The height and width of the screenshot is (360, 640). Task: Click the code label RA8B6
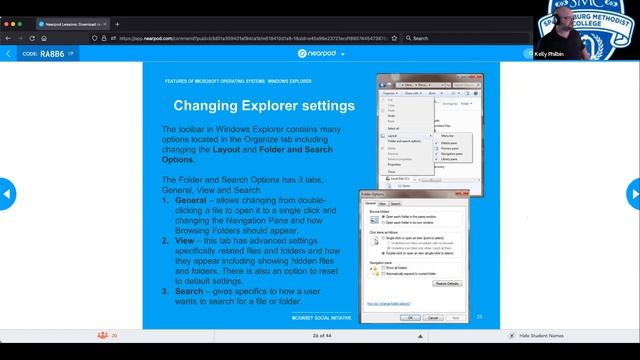pyautogui.click(x=52, y=54)
